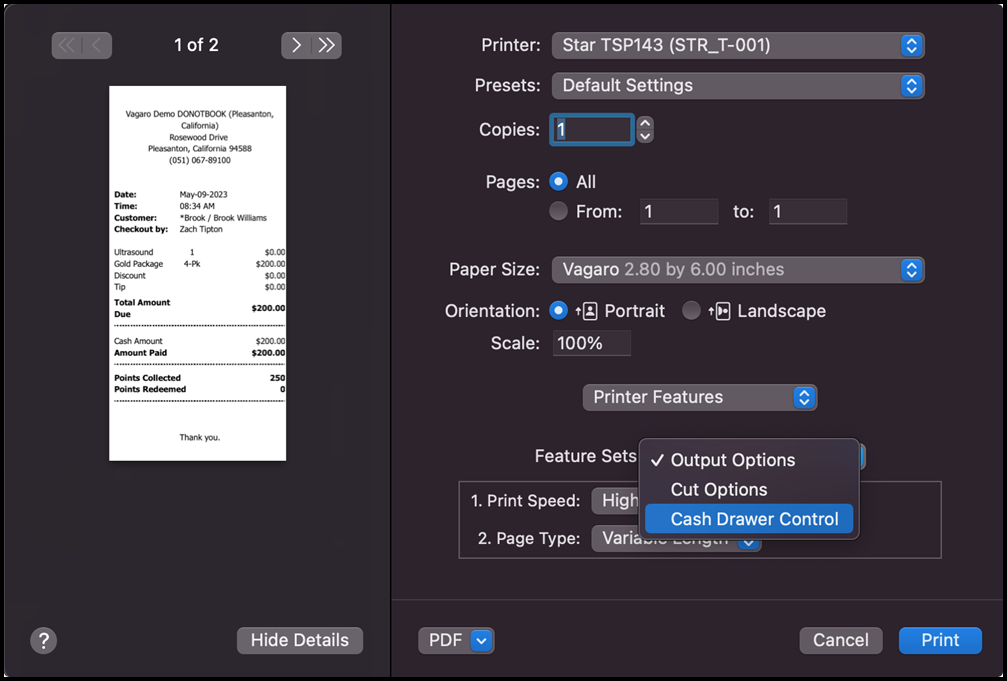Click the Cancel button
The height and width of the screenshot is (681, 1007).
click(x=841, y=641)
